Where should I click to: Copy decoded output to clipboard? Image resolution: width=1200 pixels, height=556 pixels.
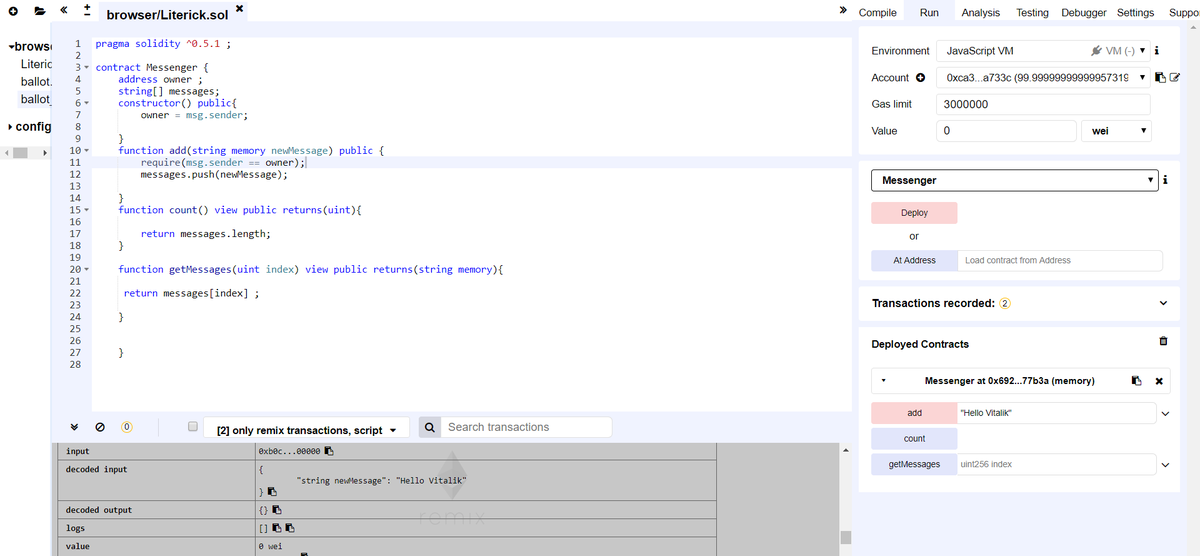[277, 510]
